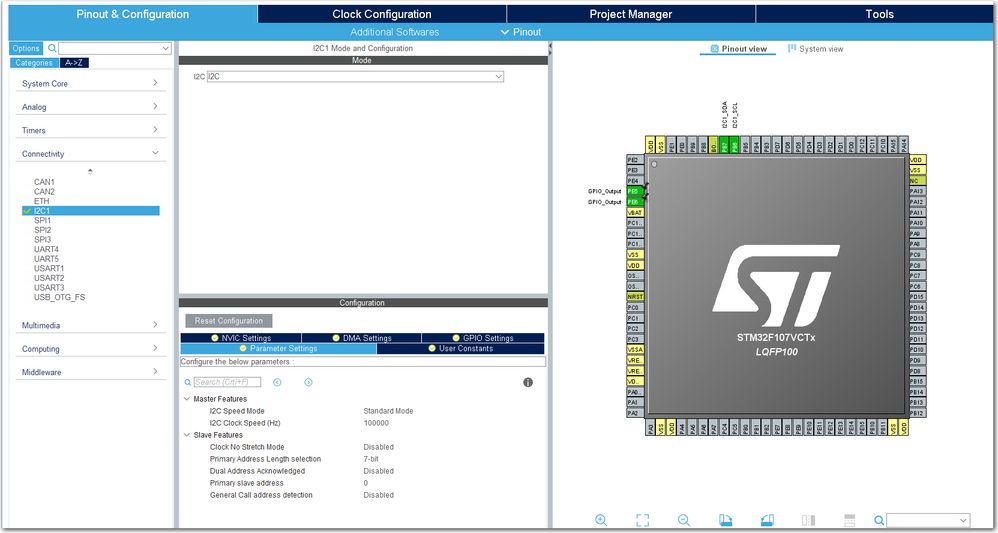Image resolution: width=998 pixels, height=533 pixels.
Task: Rotate the chip view clockwise
Action: point(726,520)
